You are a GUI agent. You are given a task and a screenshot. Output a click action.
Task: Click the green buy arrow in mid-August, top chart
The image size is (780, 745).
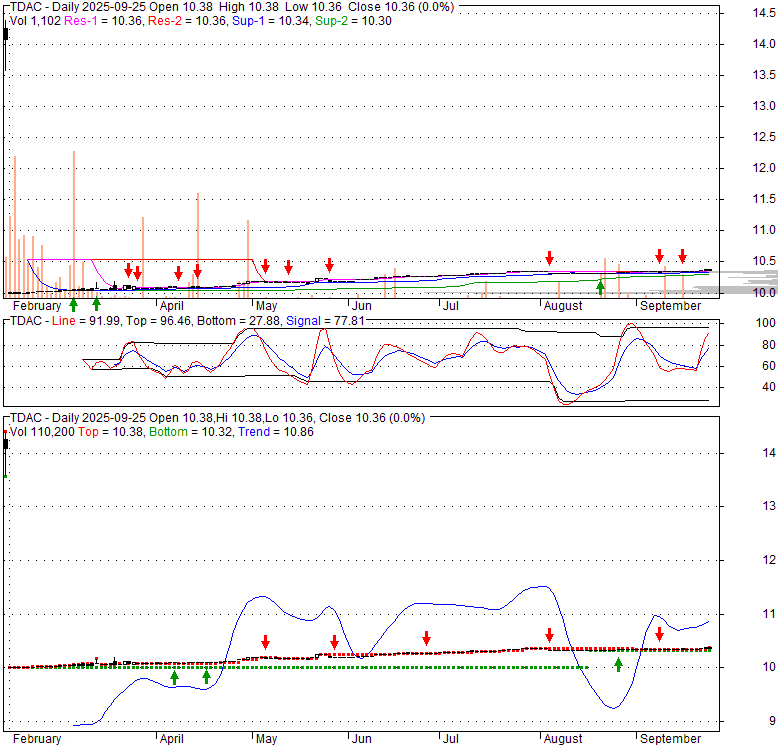tap(600, 286)
